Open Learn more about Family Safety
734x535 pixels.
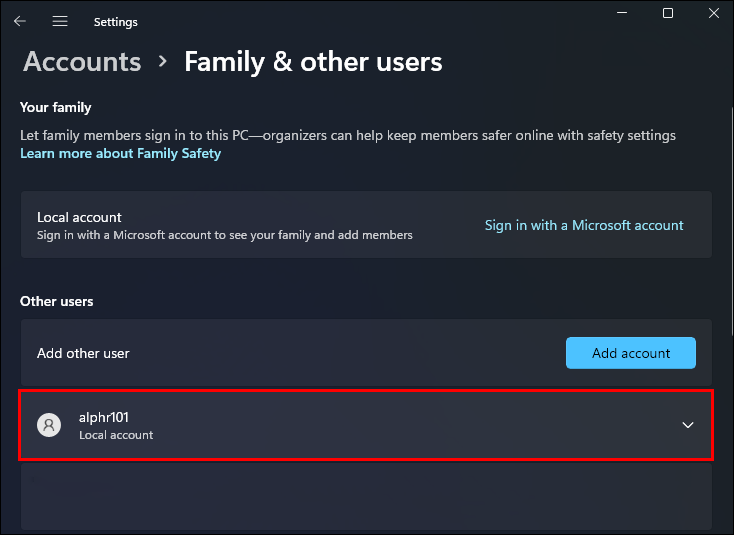click(x=120, y=154)
